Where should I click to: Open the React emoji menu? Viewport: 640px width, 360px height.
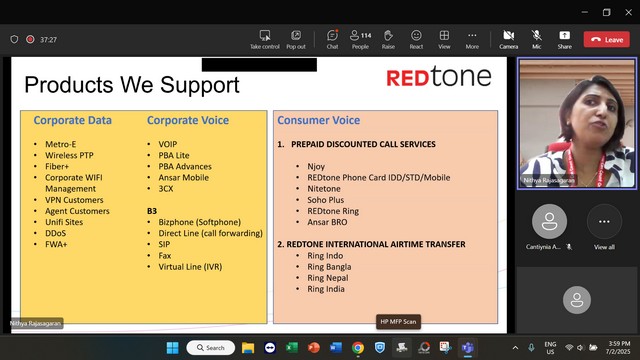(416, 40)
